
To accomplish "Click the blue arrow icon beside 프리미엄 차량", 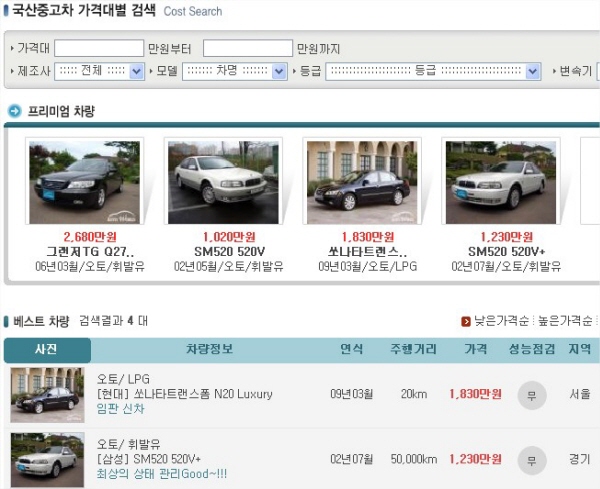I will (15, 111).
